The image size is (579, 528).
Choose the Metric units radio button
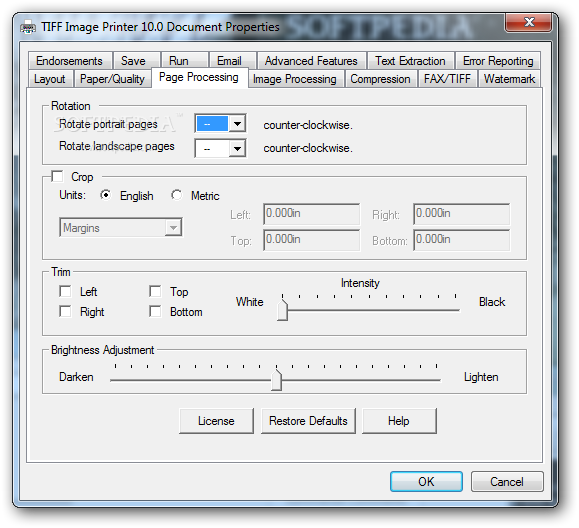click(177, 195)
